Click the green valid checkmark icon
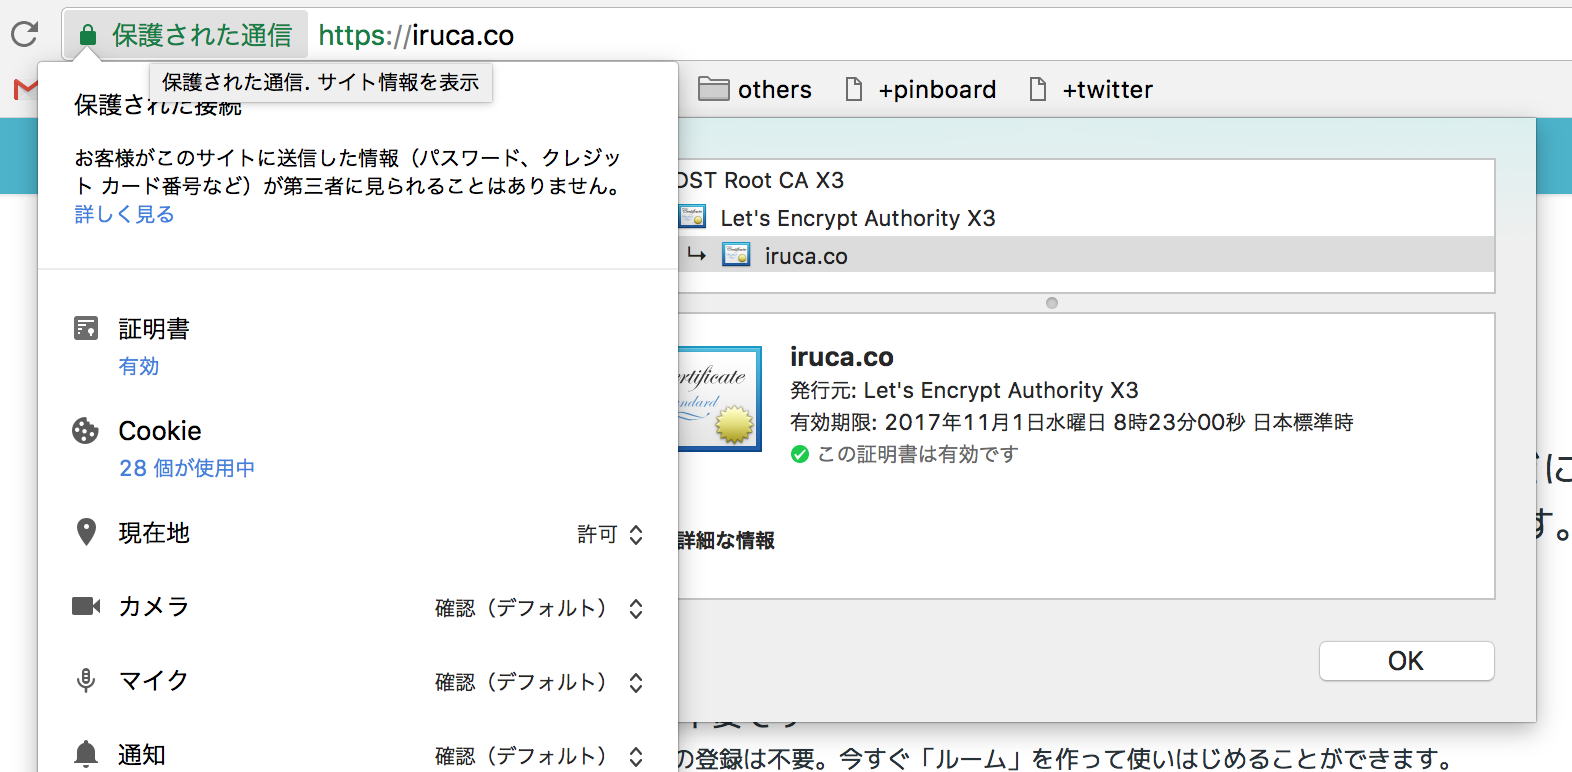Screen dimensions: 1572x772 tap(800, 454)
